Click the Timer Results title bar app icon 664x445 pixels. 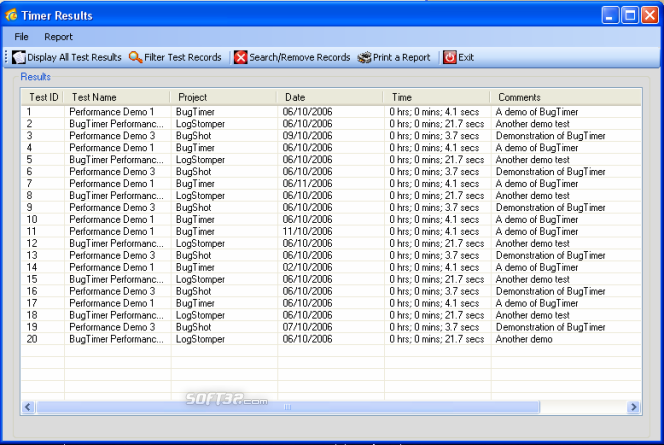[11, 15]
